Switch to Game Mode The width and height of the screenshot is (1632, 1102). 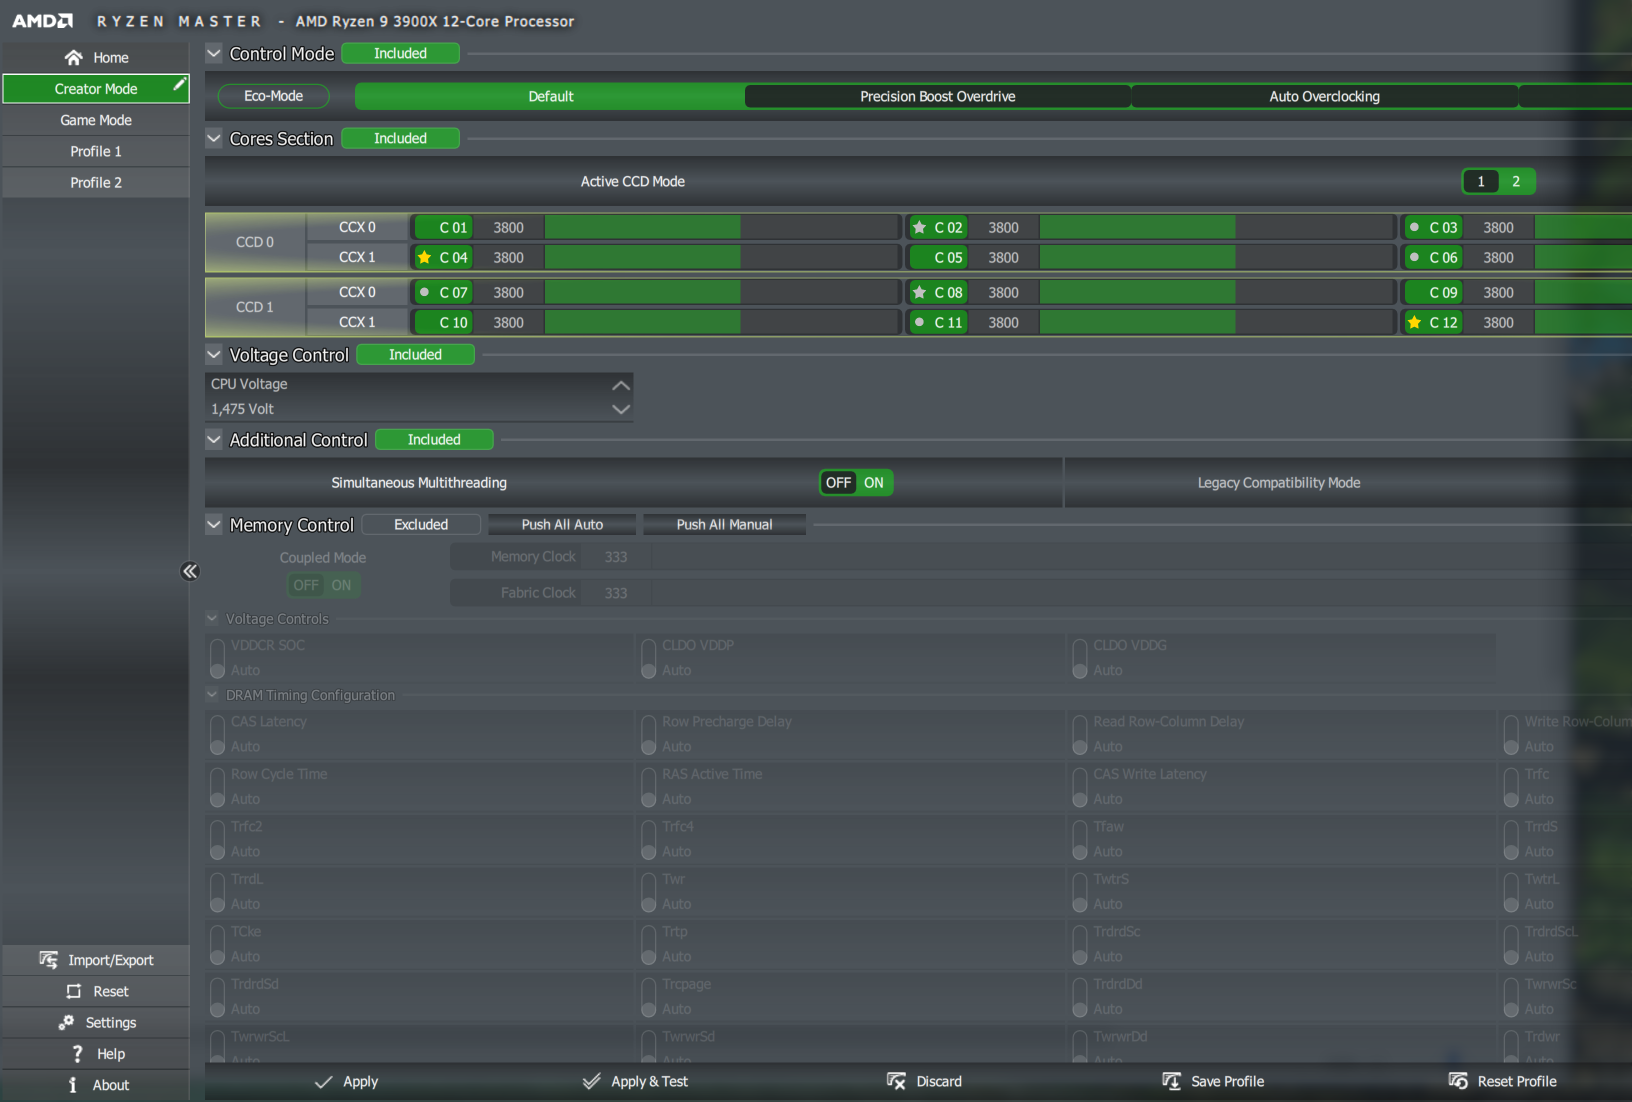(96, 120)
